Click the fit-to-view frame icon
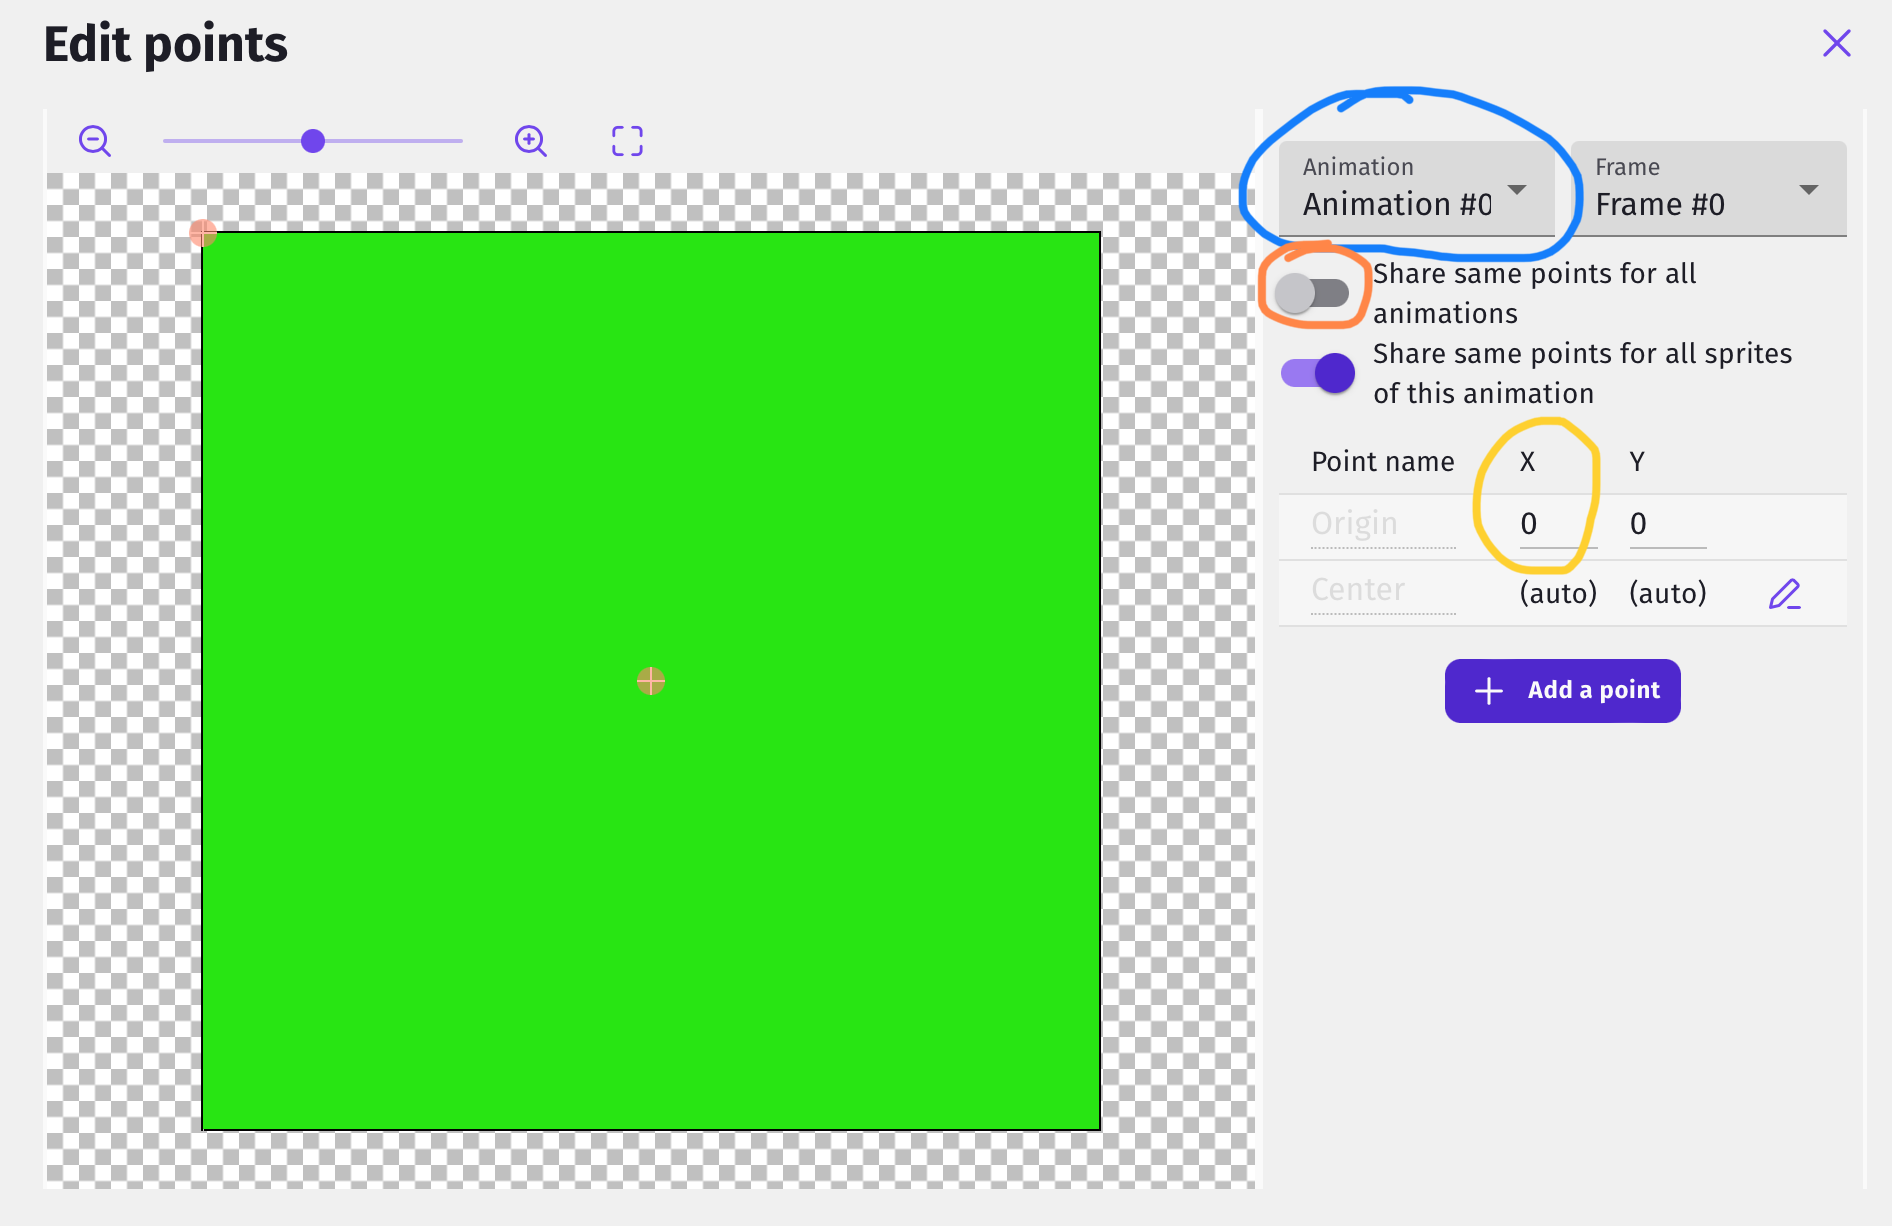The height and width of the screenshot is (1226, 1892). pyautogui.click(x=625, y=141)
